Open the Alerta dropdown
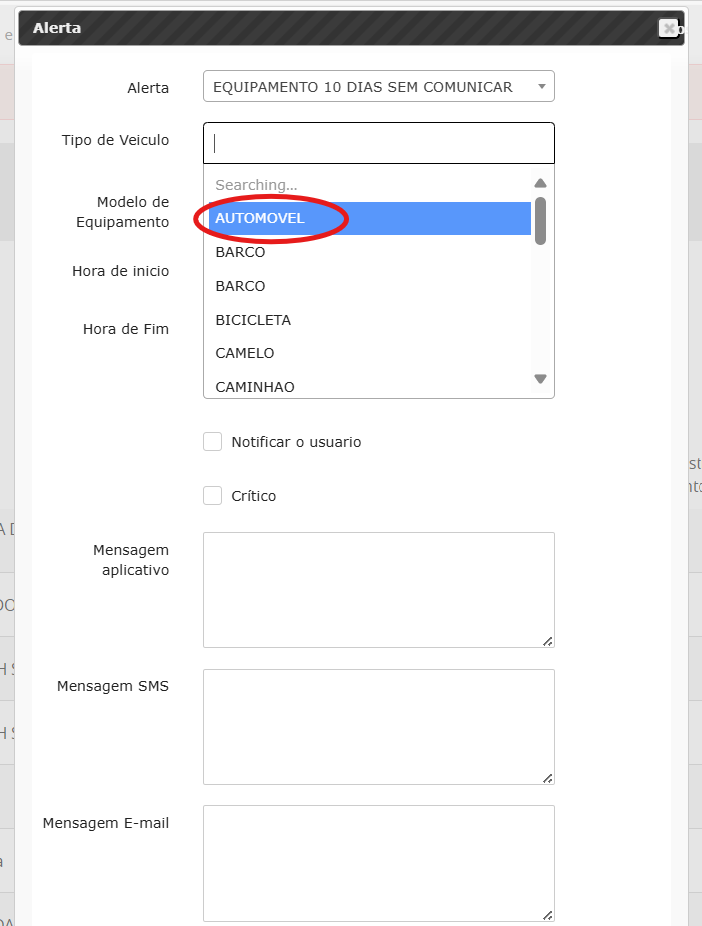The height and width of the screenshot is (926, 702). [x=378, y=86]
